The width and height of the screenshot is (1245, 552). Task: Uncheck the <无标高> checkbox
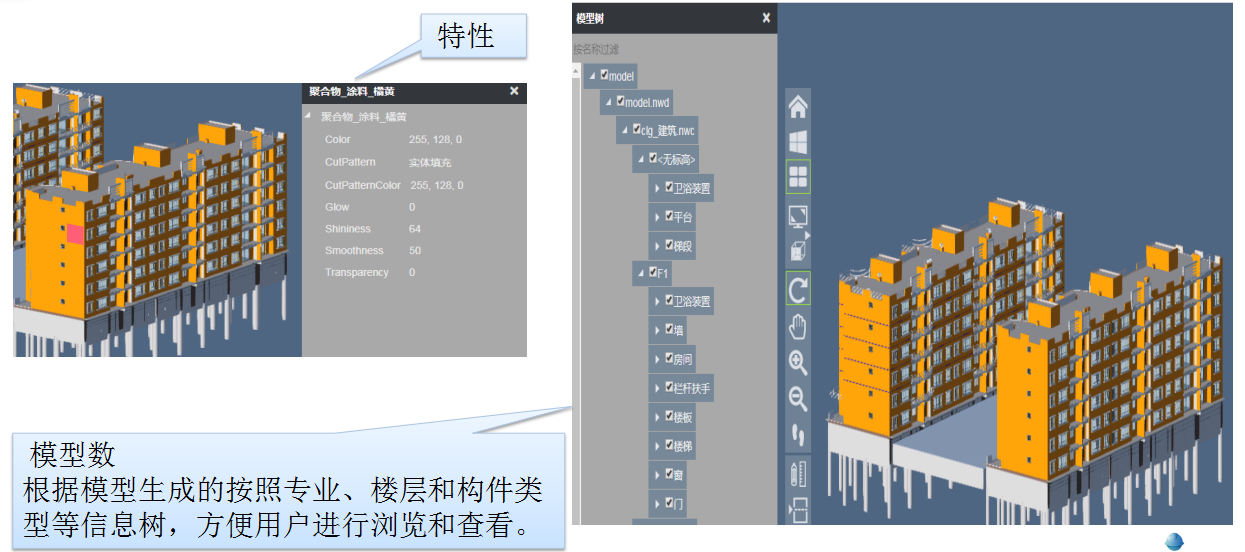tap(652, 158)
